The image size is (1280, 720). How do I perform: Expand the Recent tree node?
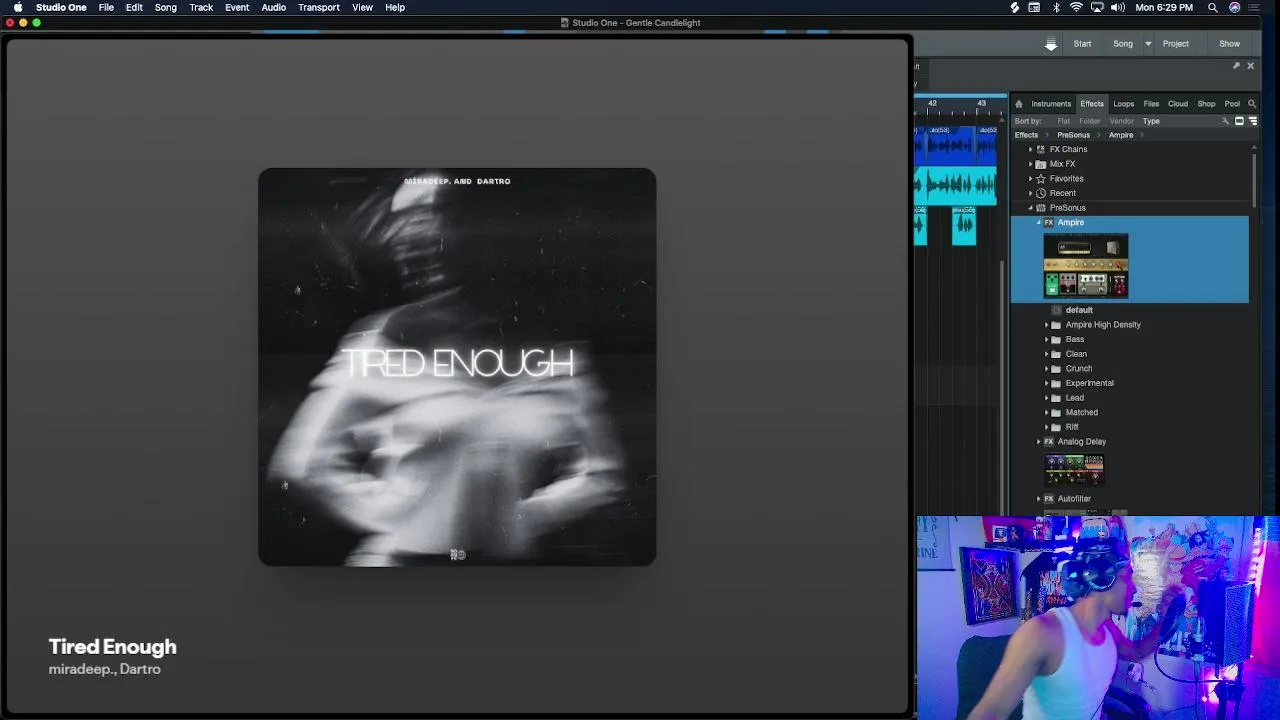(x=1031, y=193)
